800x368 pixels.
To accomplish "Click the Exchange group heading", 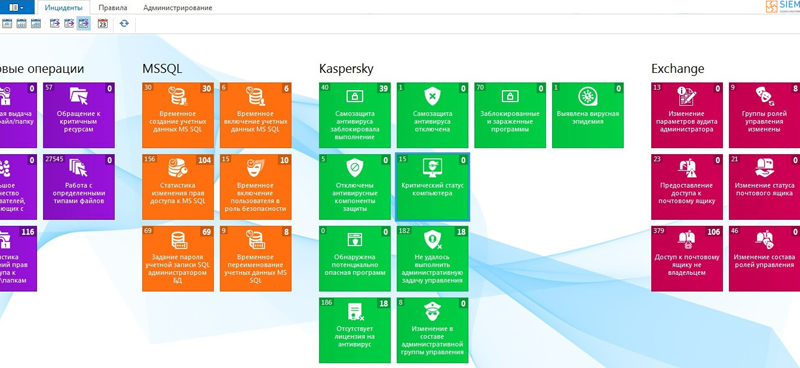I will (x=678, y=69).
